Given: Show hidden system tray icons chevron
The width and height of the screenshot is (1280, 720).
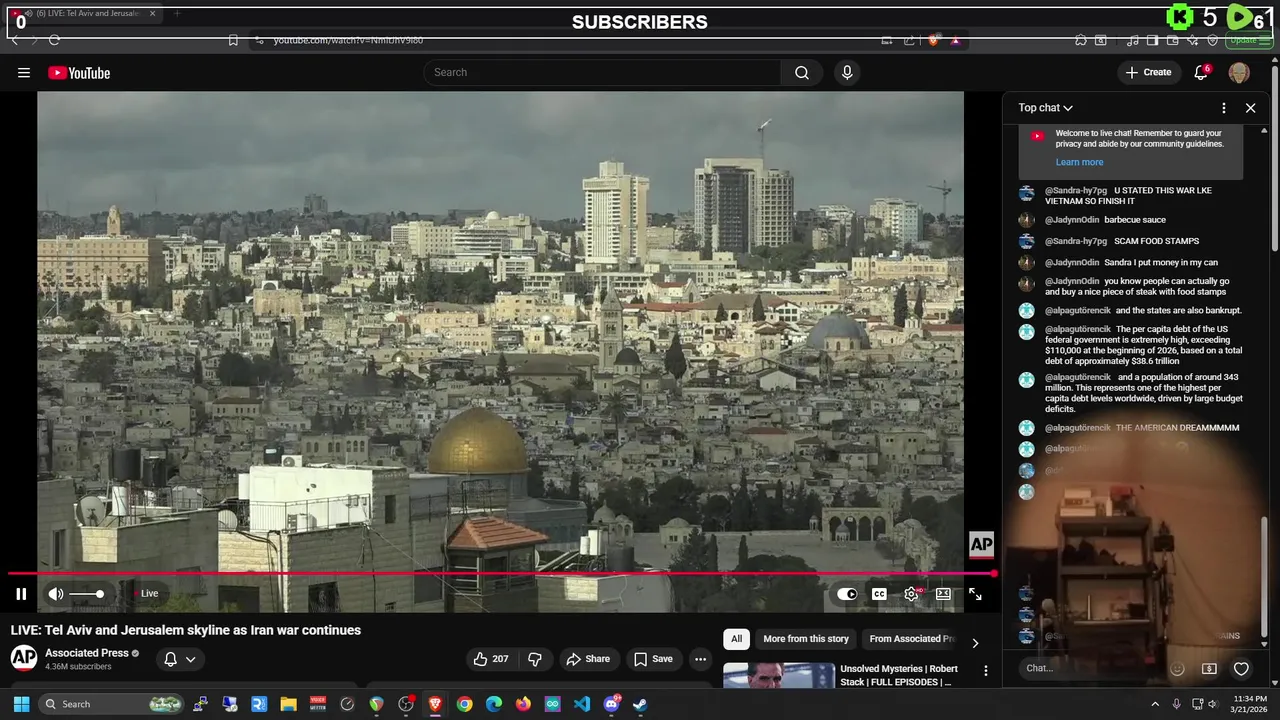Looking at the screenshot, I should (x=1155, y=704).
